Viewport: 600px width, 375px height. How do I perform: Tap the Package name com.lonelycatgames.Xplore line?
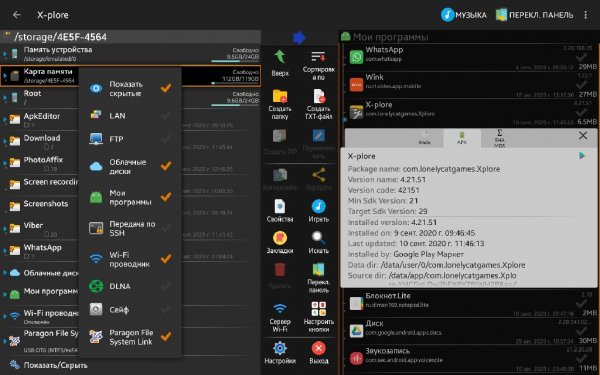tap(424, 169)
